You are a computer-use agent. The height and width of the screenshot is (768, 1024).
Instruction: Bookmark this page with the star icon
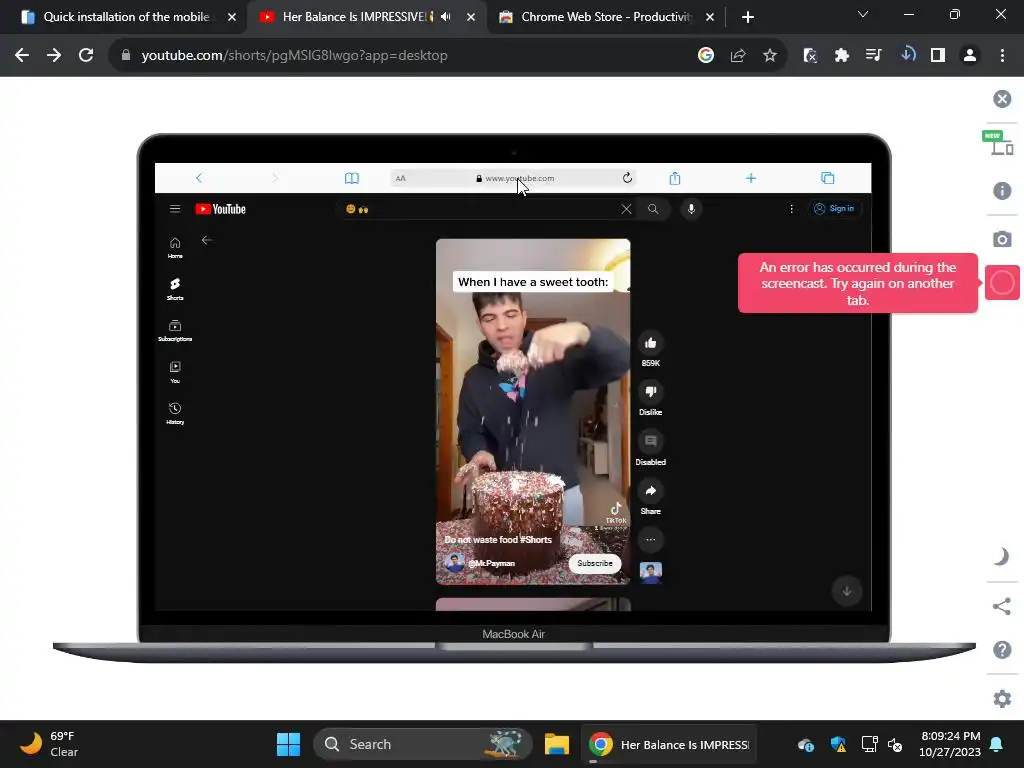(770, 56)
